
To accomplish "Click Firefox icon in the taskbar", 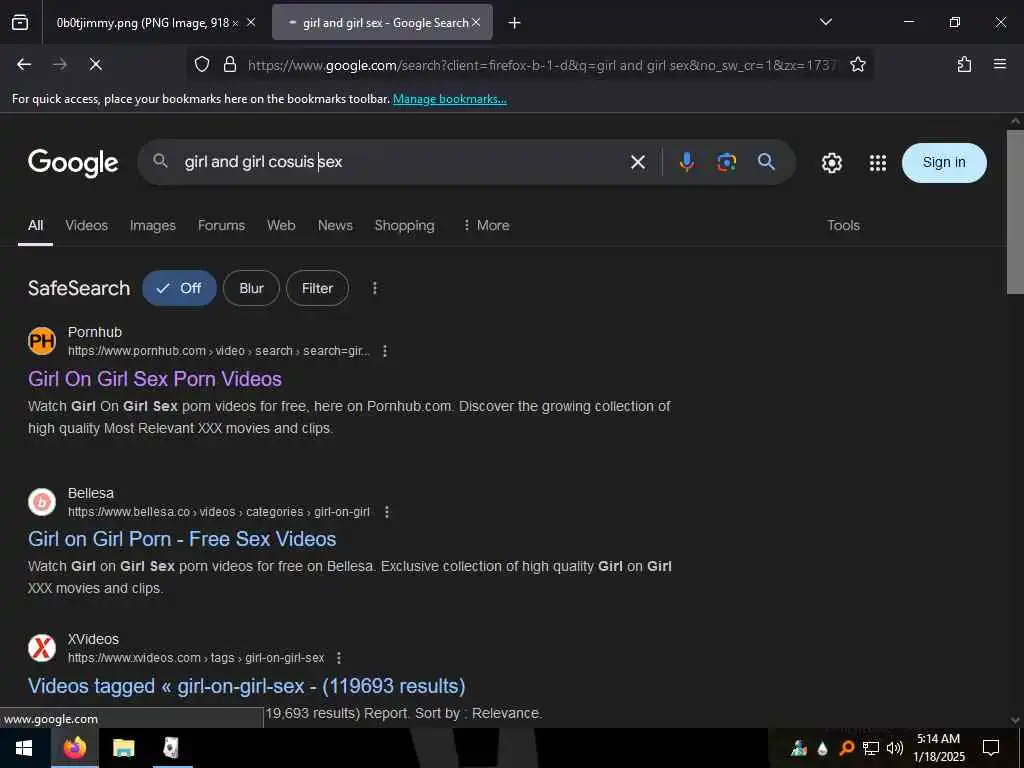I will [74, 748].
